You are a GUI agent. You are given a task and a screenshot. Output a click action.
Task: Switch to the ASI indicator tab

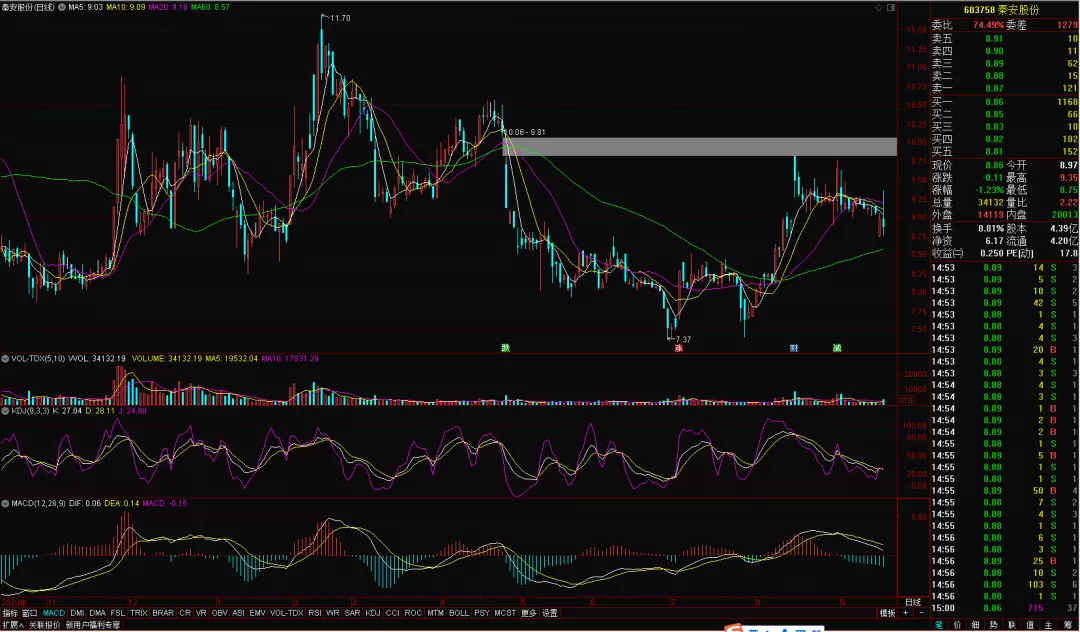[x=238, y=613]
